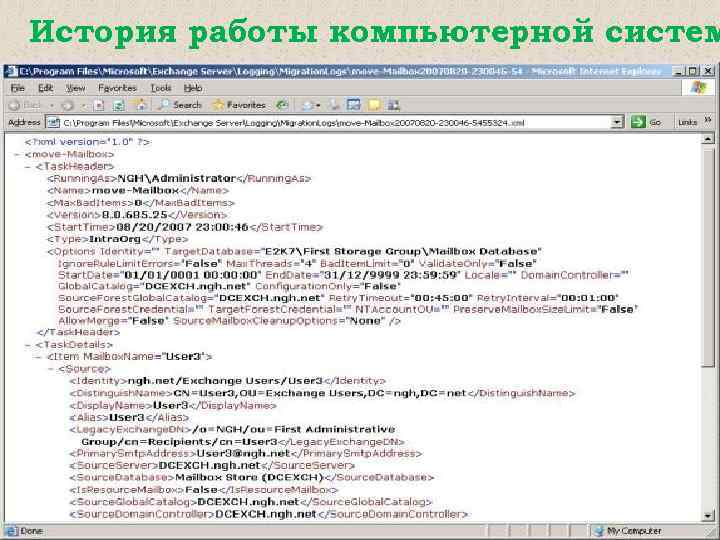Open the Search toolbar button
This screenshot has height=540, width=720.
coord(180,105)
